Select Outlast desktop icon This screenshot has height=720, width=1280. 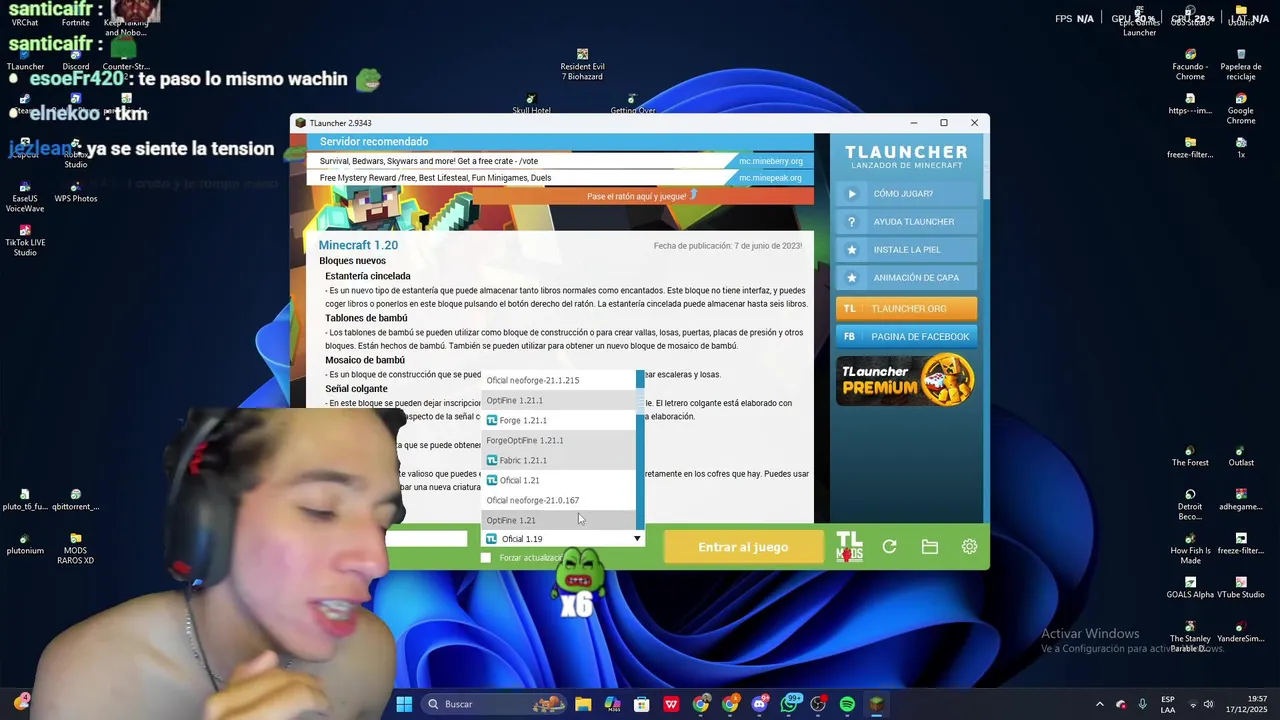coord(1241,456)
